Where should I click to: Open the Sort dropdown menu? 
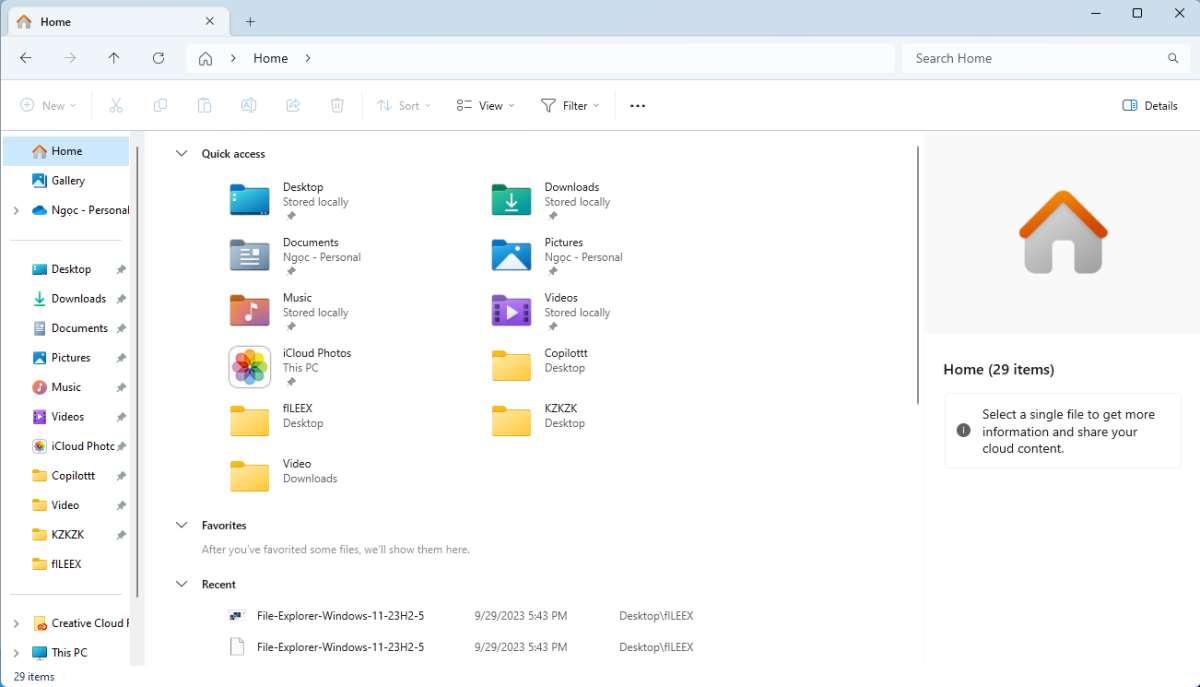[404, 105]
